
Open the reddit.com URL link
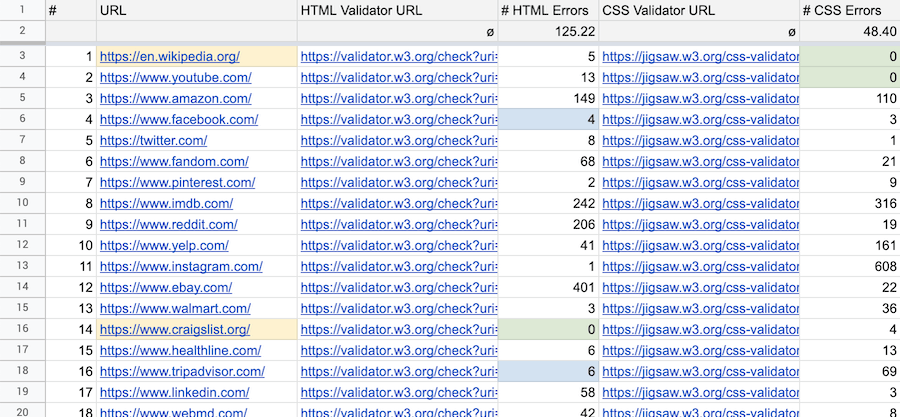pos(169,225)
